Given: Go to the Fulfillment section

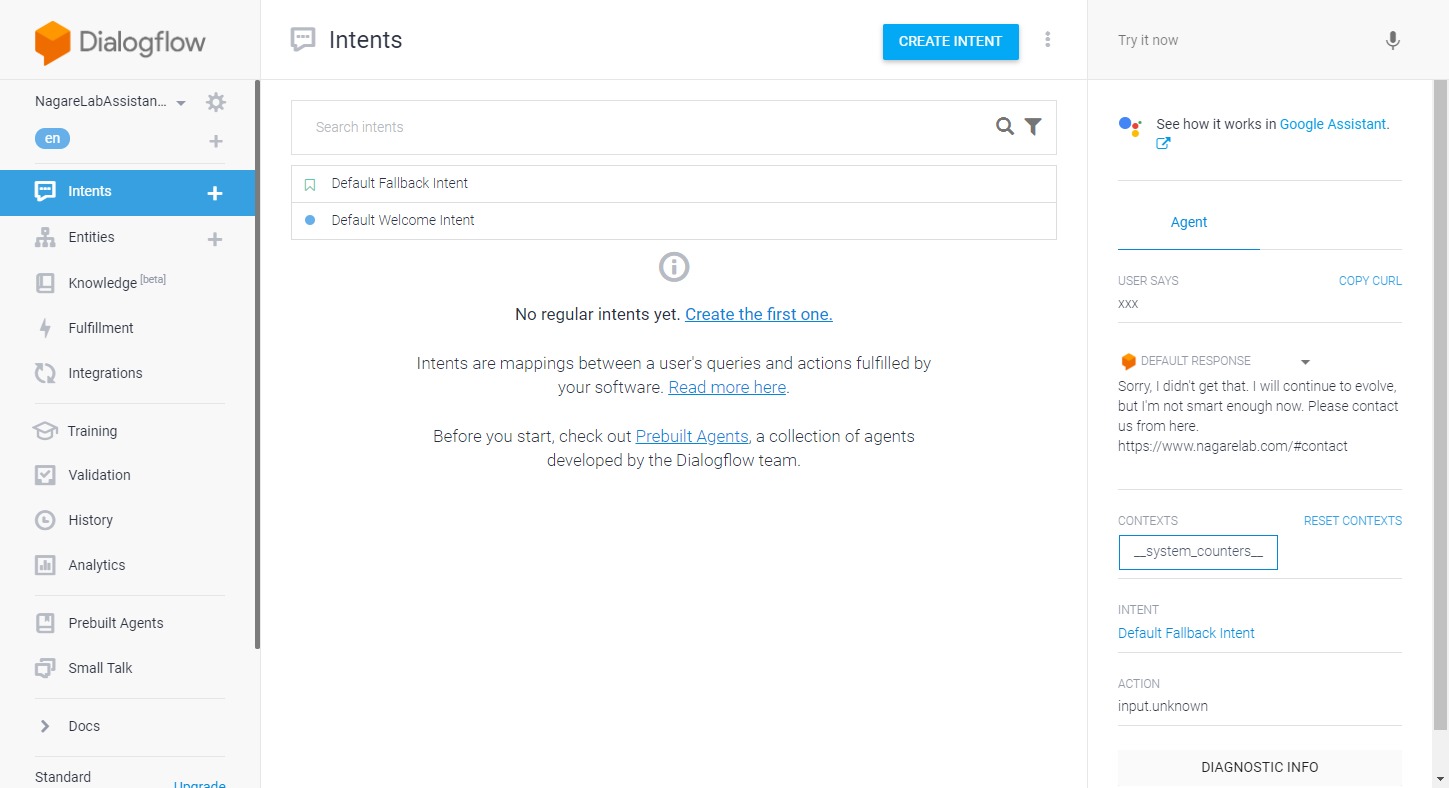Looking at the screenshot, I should pos(101,328).
